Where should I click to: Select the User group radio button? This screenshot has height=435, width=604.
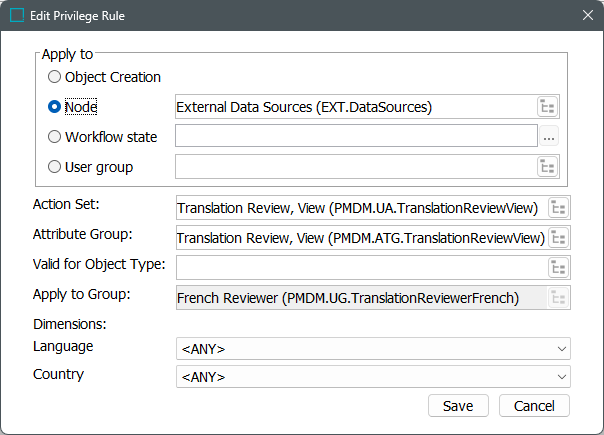tap(54, 167)
